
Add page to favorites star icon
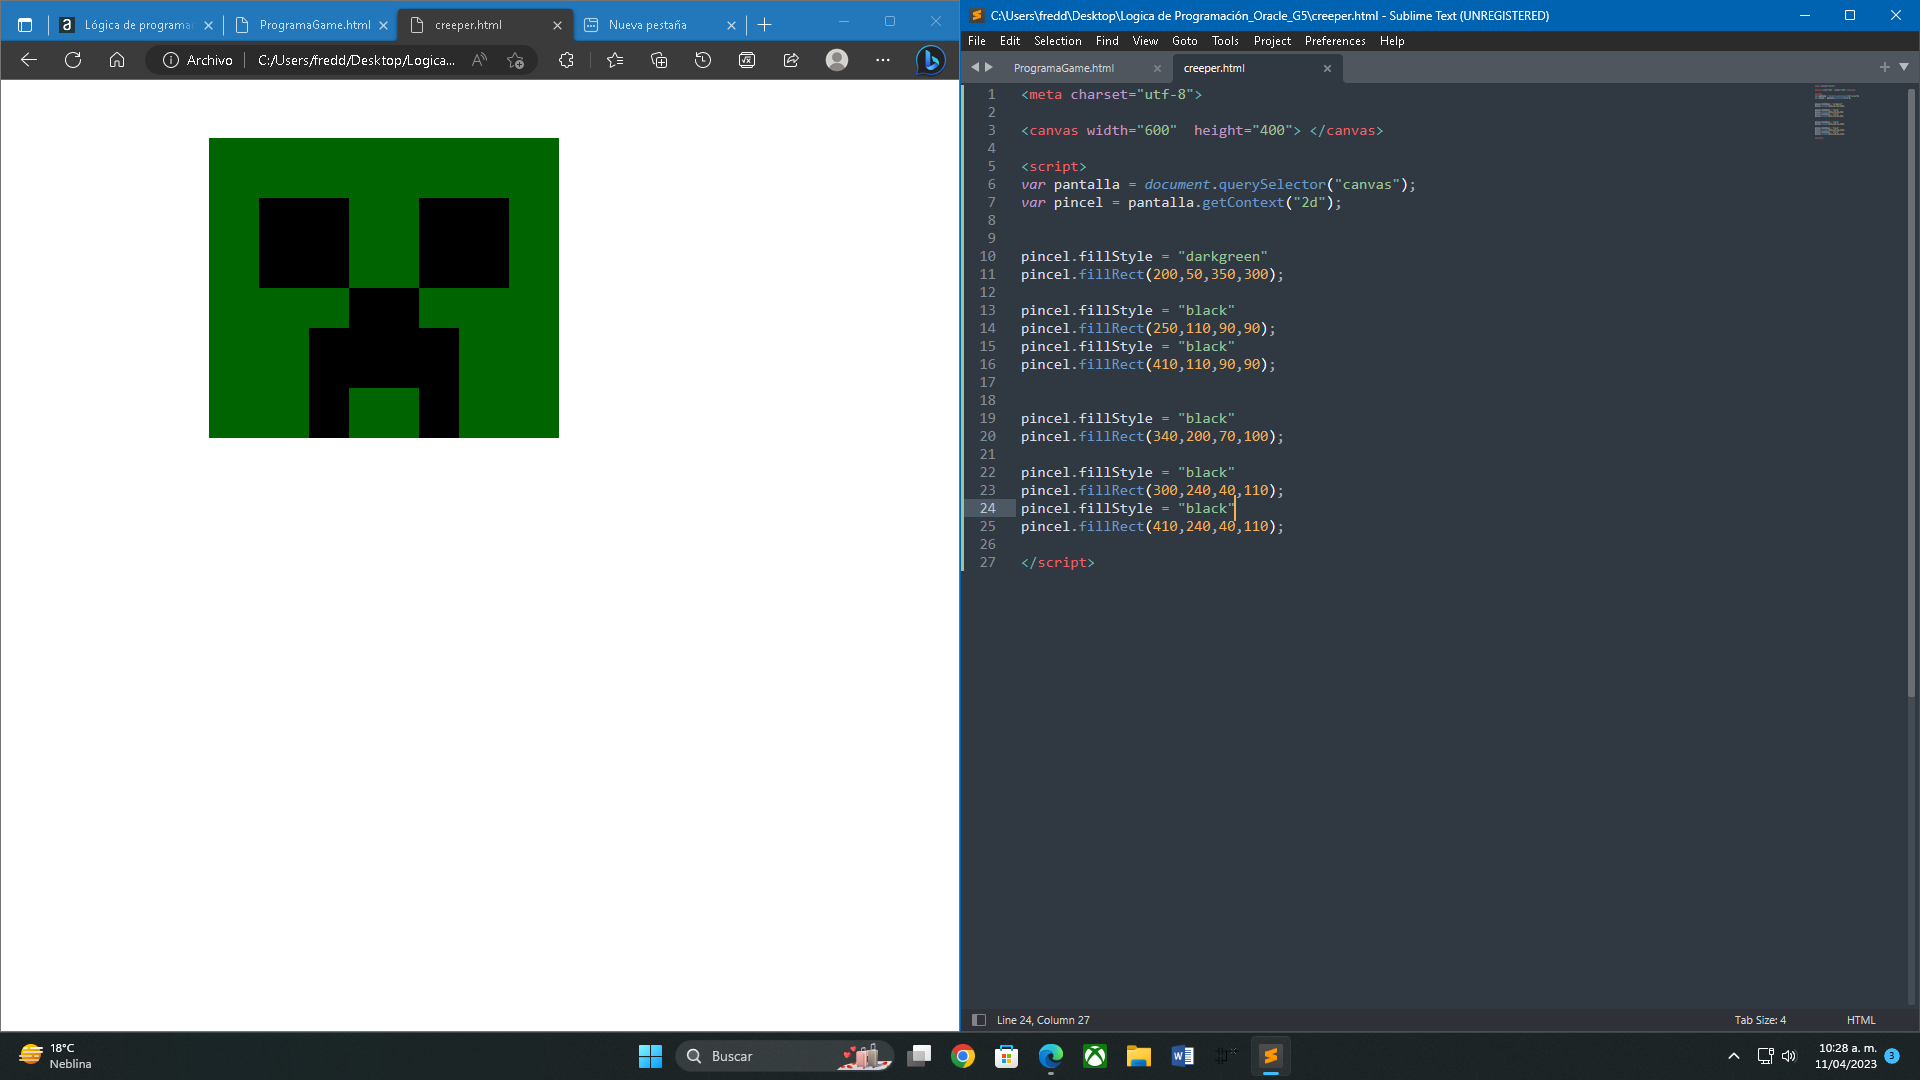(515, 60)
